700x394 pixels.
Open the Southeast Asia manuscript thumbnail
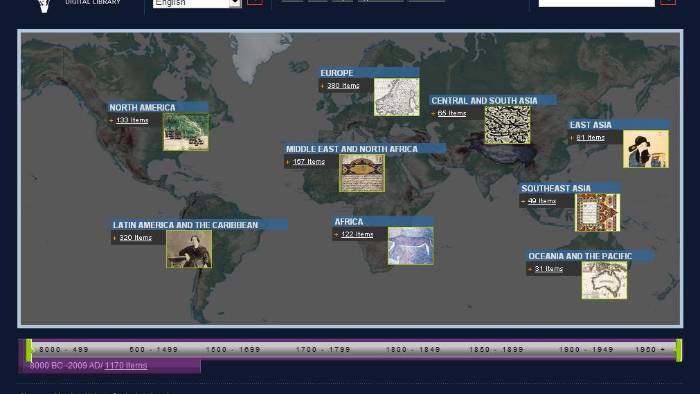coord(597,212)
